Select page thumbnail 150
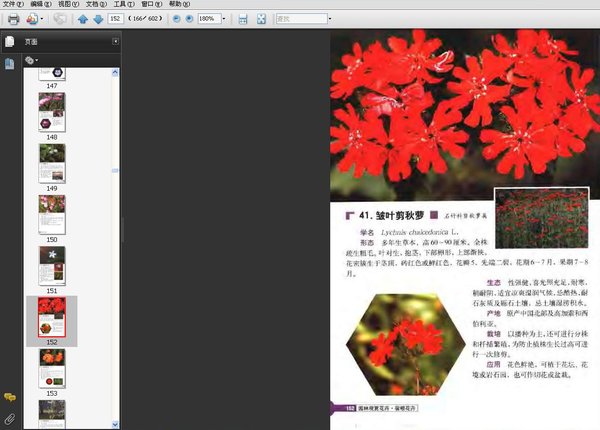 (x=52, y=215)
